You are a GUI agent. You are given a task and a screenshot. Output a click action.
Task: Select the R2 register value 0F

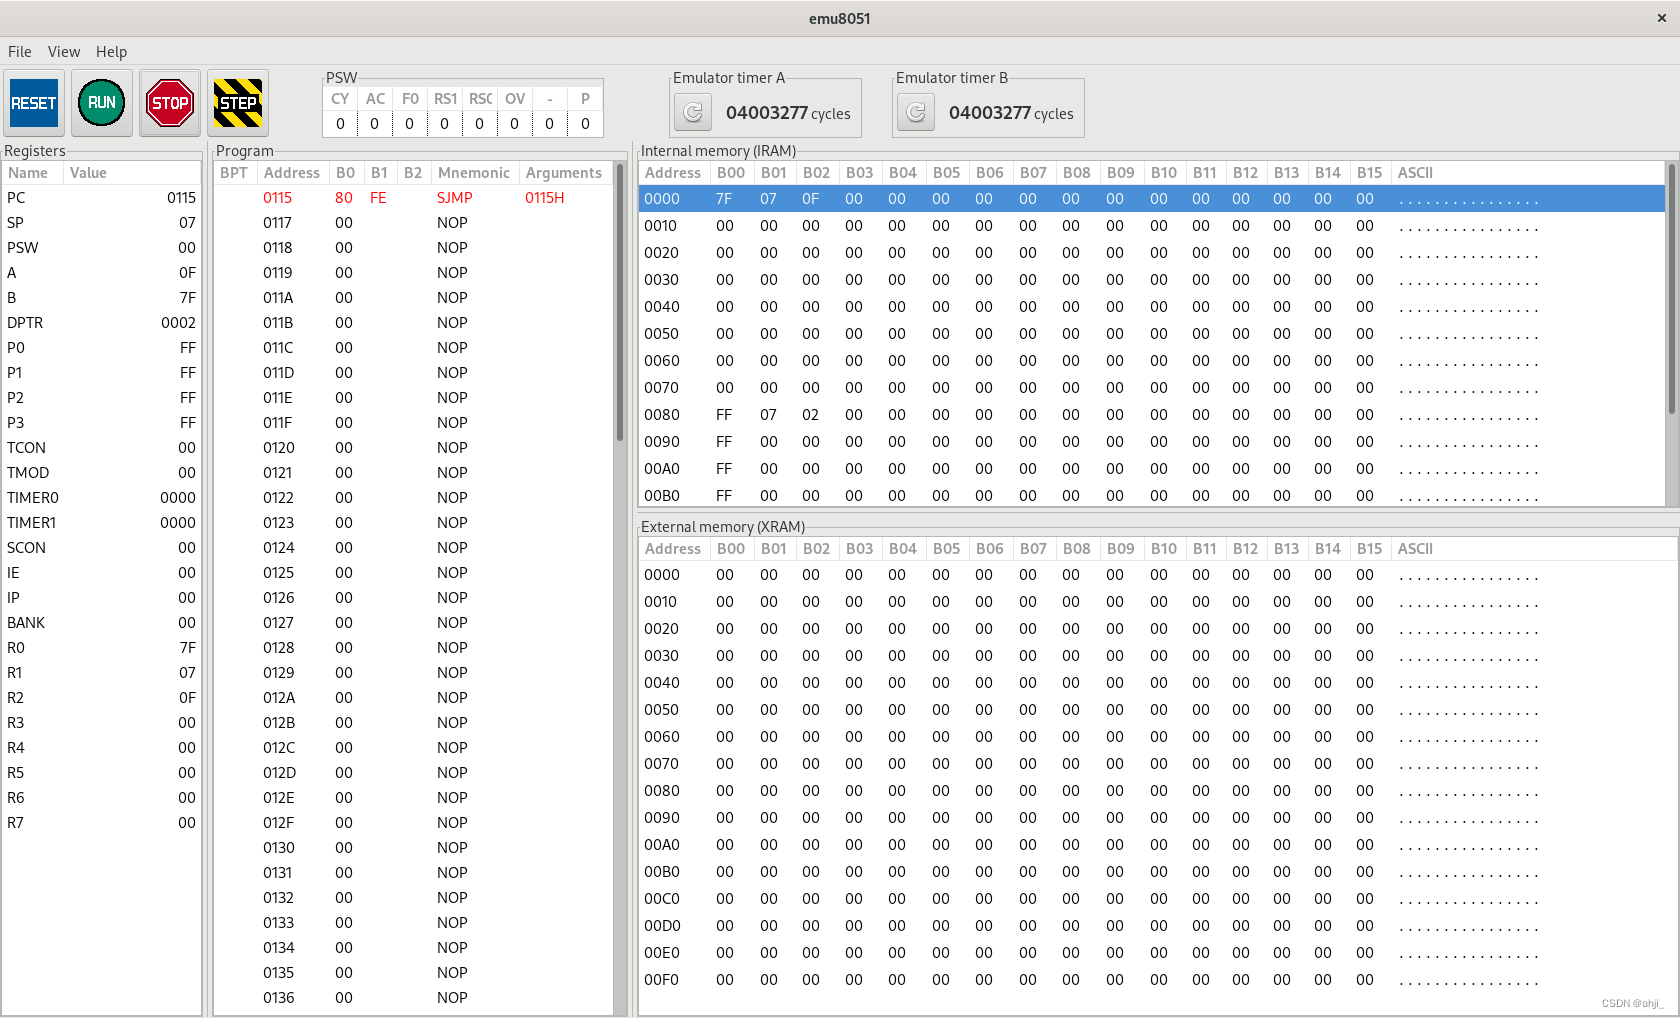point(187,698)
